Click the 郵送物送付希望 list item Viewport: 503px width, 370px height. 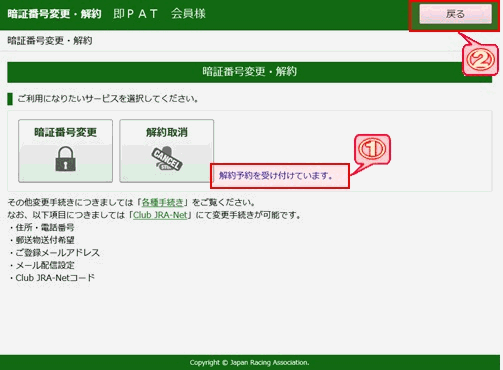(45, 240)
